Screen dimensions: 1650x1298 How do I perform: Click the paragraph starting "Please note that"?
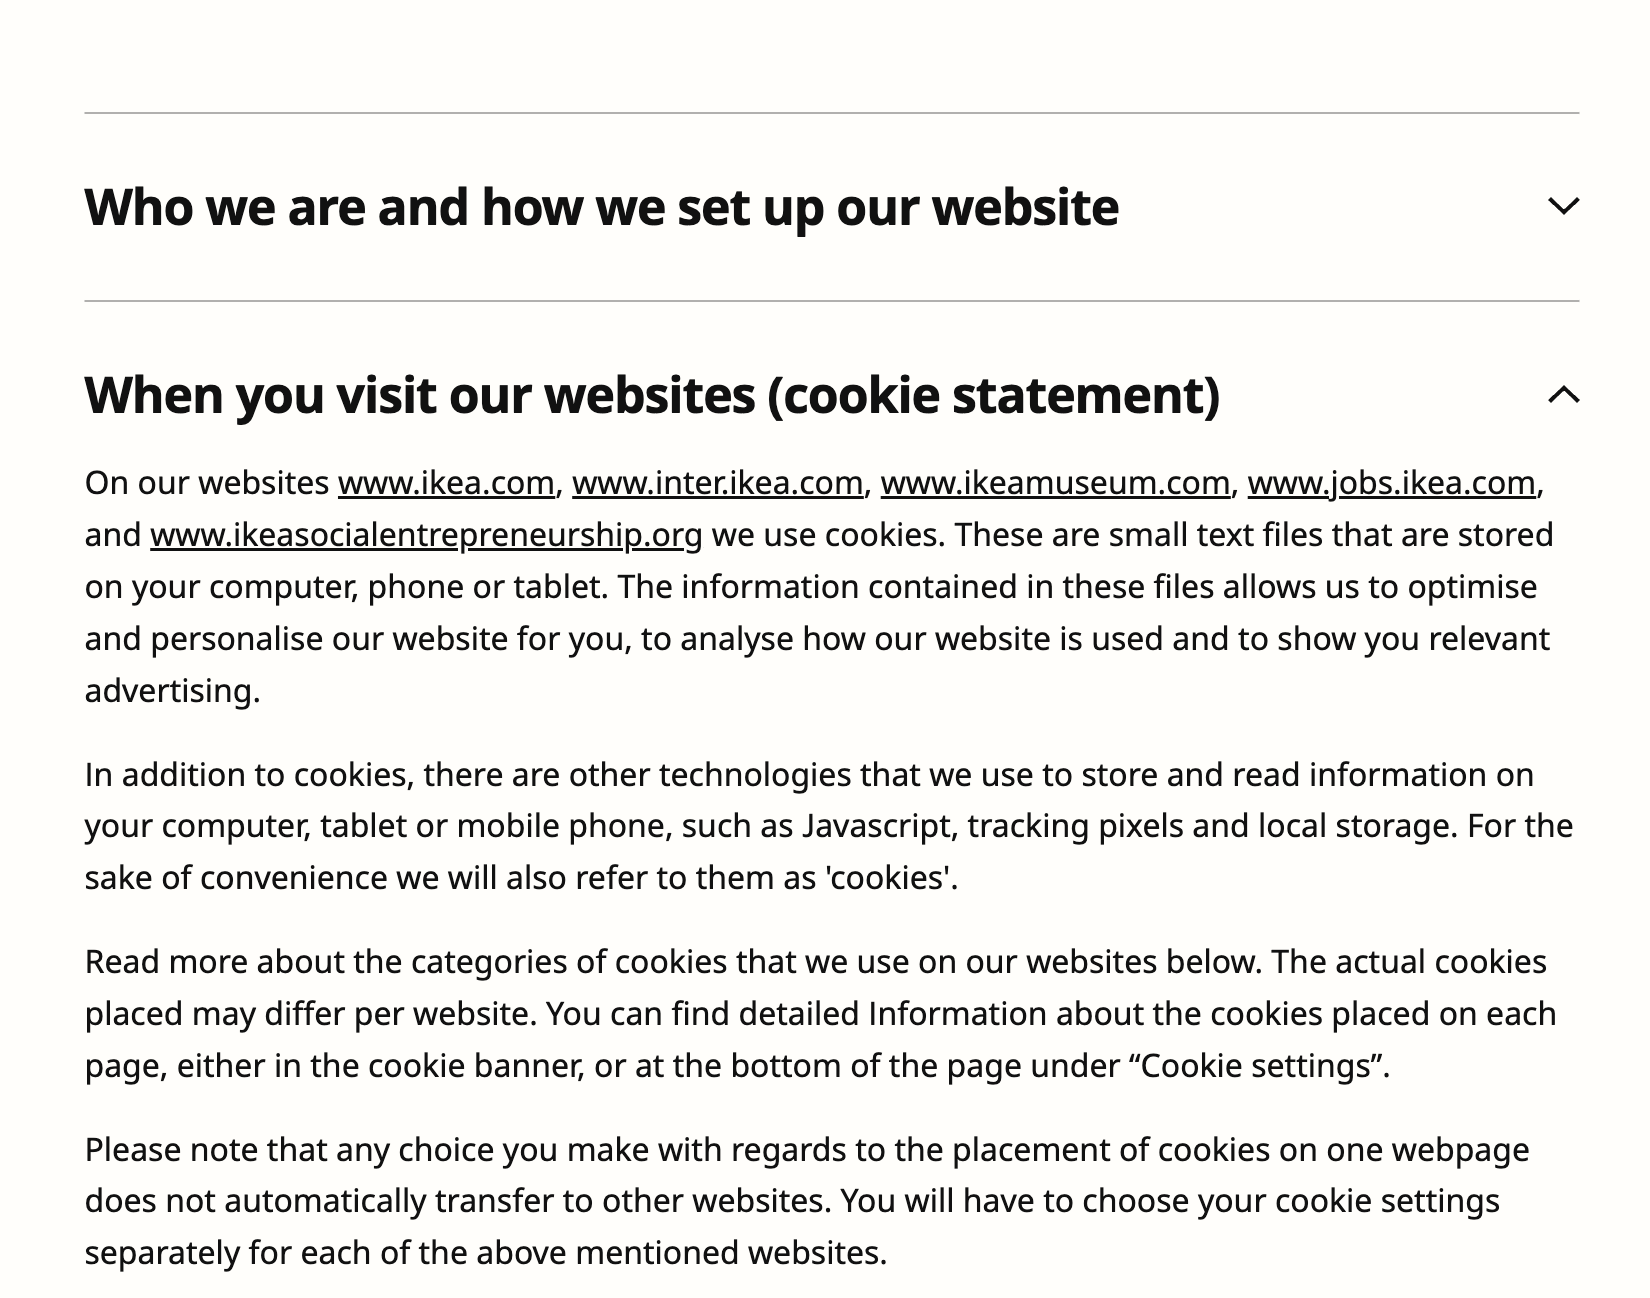(807, 1201)
